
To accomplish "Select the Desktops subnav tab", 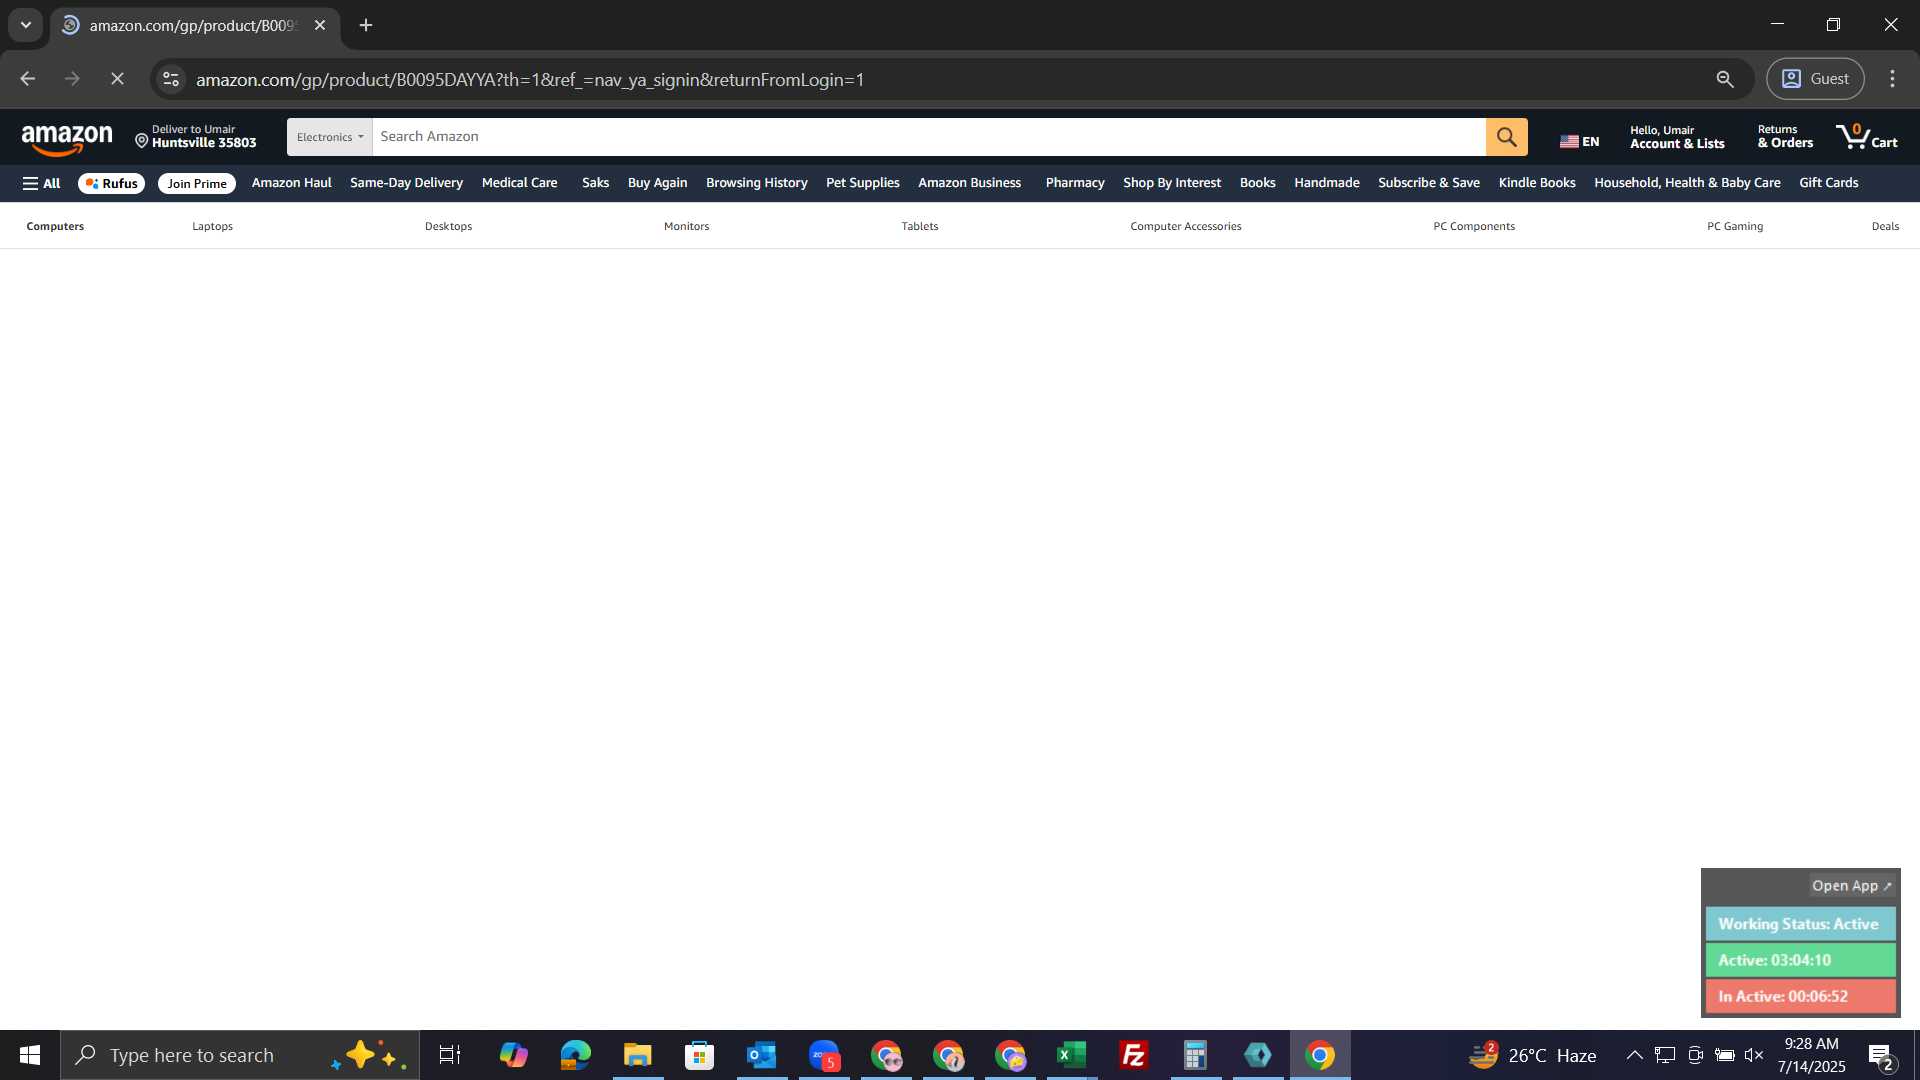I will (x=448, y=226).
